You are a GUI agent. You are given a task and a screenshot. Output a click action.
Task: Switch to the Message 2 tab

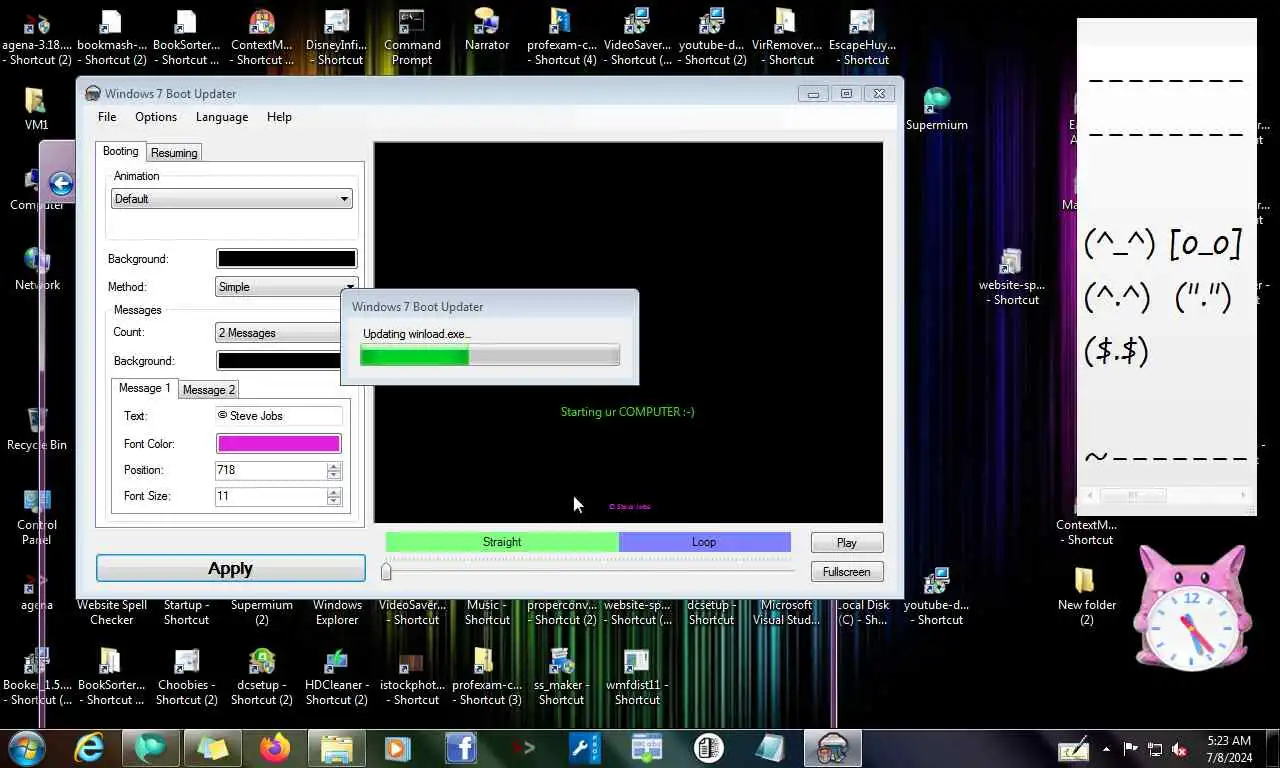[x=209, y=390]
